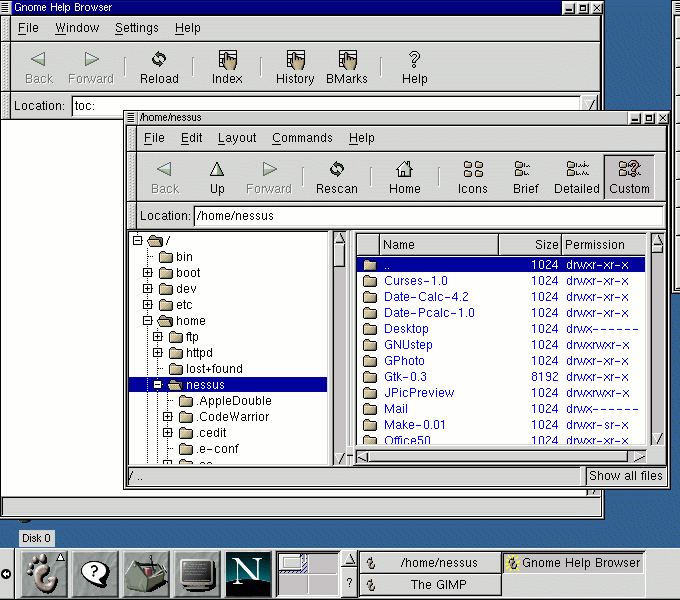The image size is (680, 600).
Task: Collapse the nessus folder in tree
Action: pos(158,385)
